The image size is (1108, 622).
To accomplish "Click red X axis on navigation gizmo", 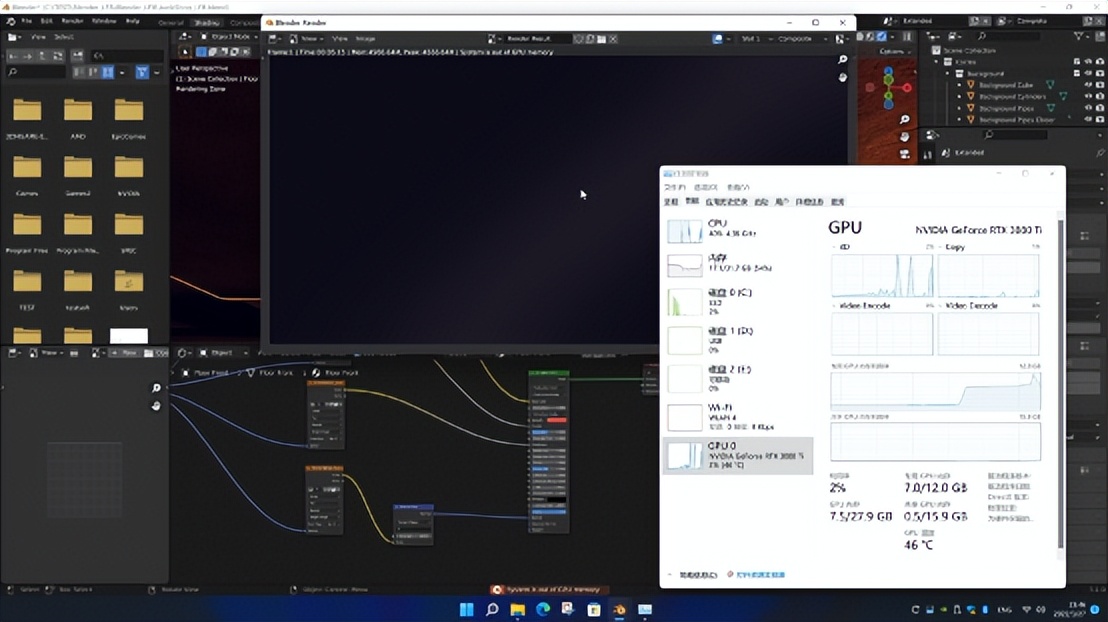I will [907, 88].
